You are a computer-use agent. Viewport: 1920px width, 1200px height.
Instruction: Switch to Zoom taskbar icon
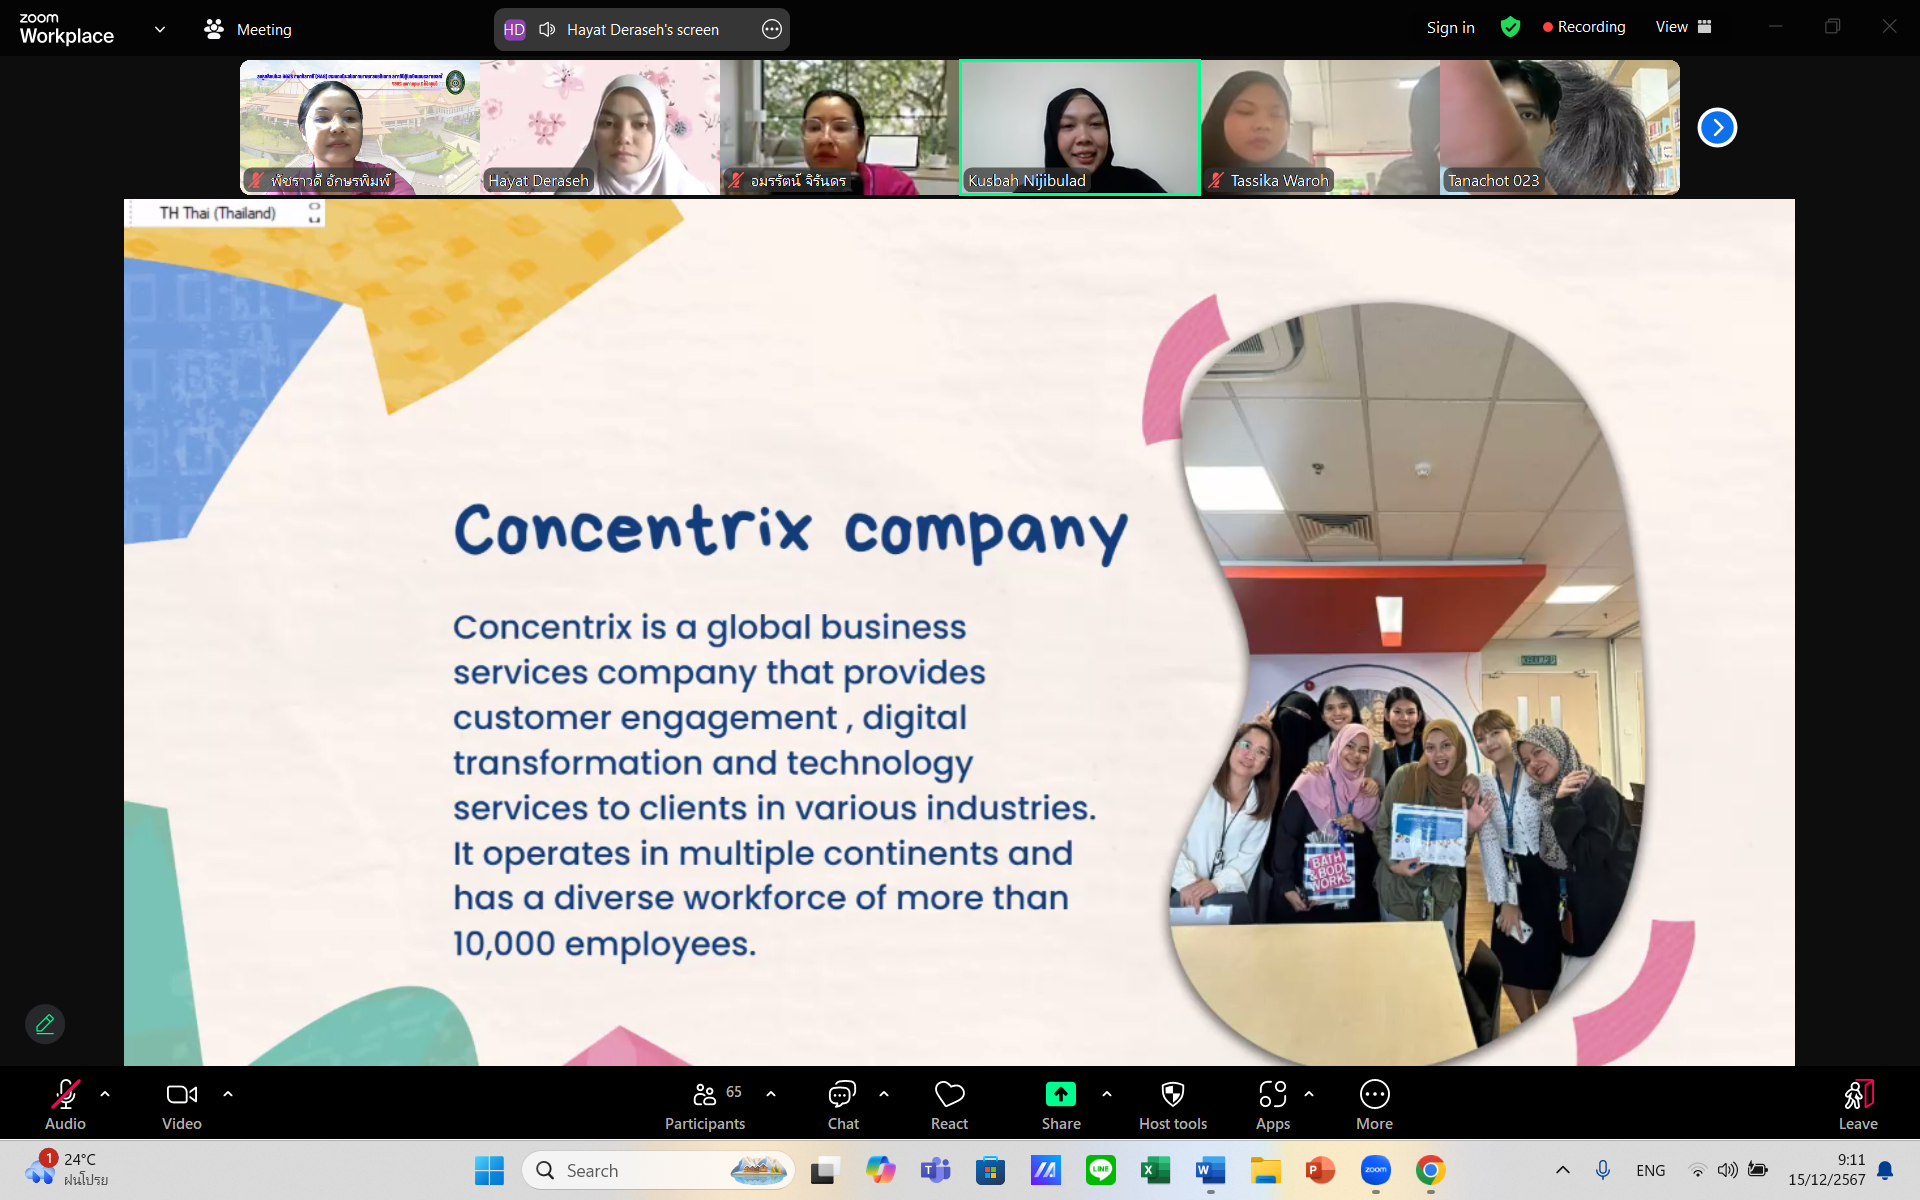click(x=1375, y=1170)
